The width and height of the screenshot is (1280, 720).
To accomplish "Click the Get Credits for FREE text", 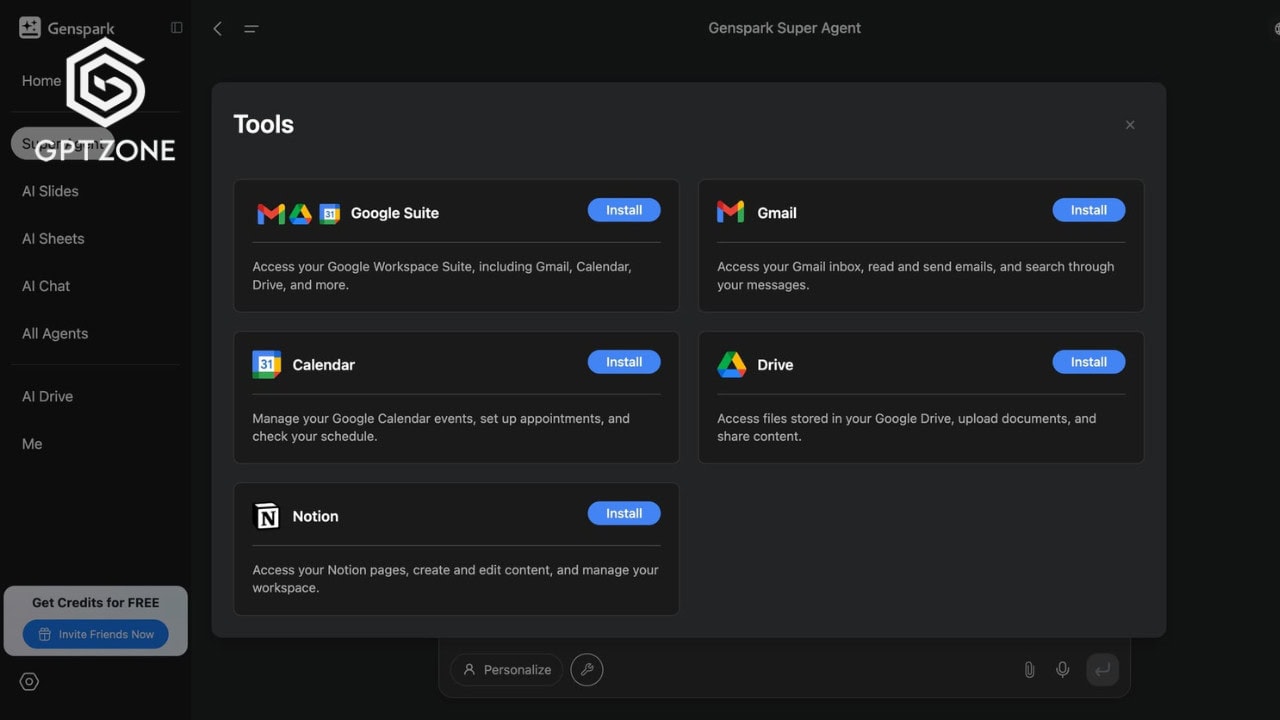I will (96, 602).
